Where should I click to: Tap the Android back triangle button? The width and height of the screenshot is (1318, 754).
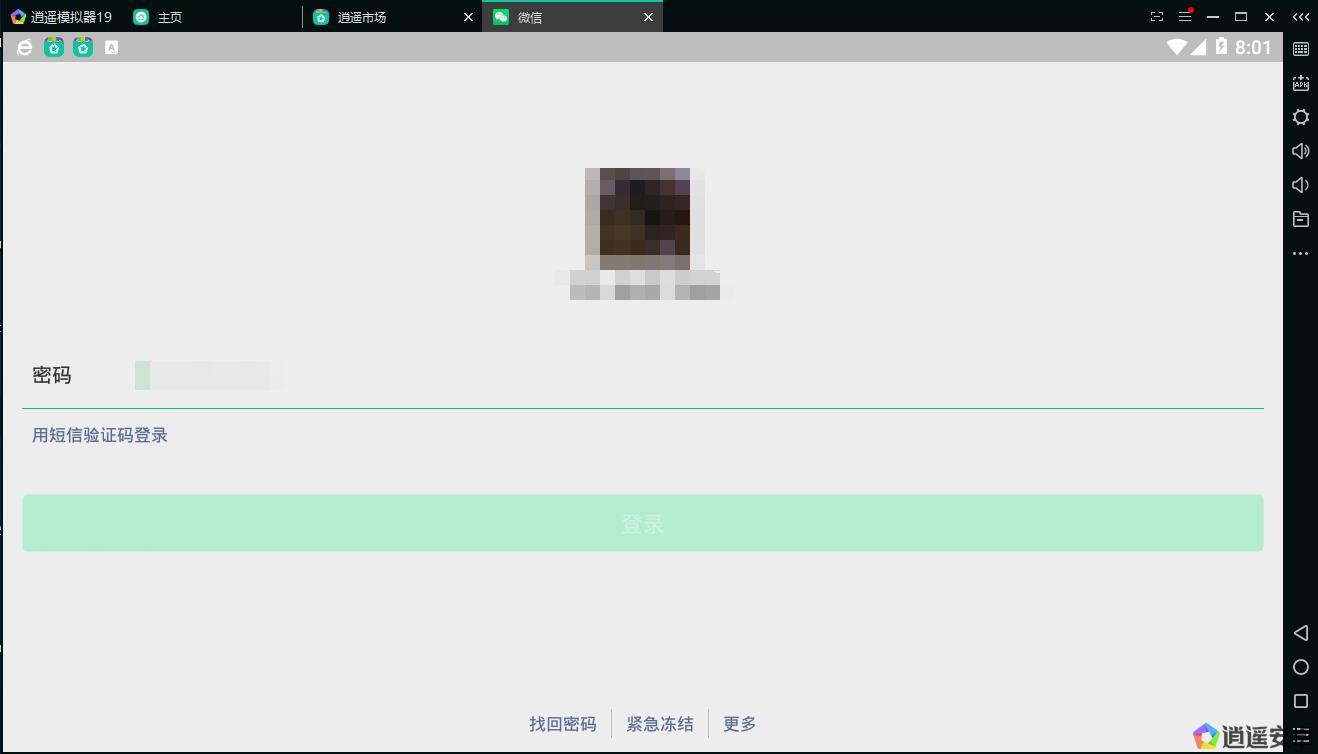pyautogui.click(x=1300, y=633)
